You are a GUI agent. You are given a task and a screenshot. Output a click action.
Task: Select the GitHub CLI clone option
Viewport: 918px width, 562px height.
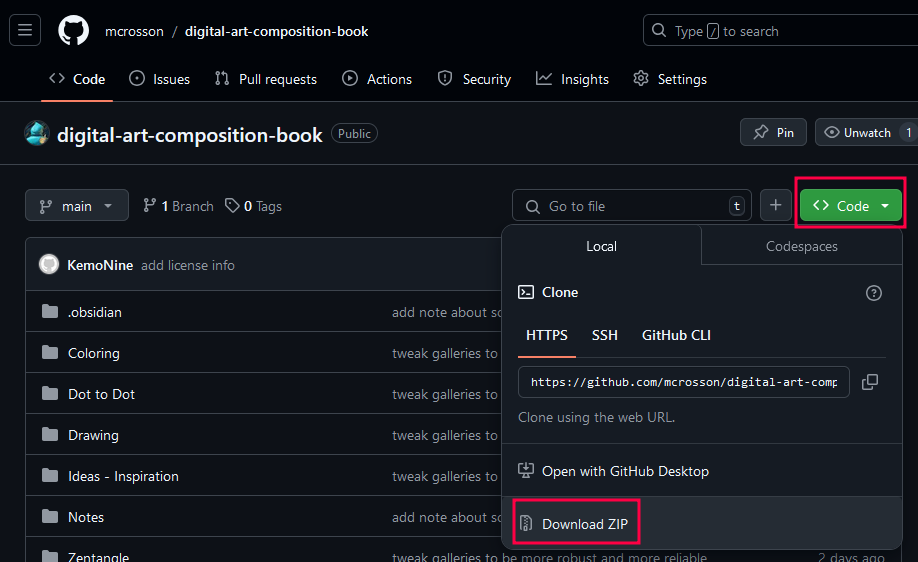click(676, 335)
